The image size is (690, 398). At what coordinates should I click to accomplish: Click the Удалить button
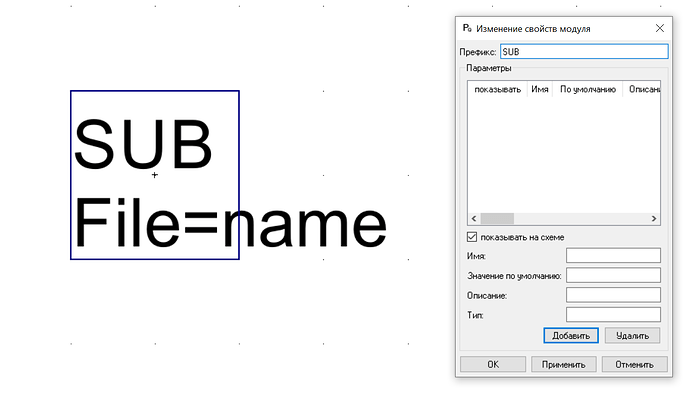632,335
